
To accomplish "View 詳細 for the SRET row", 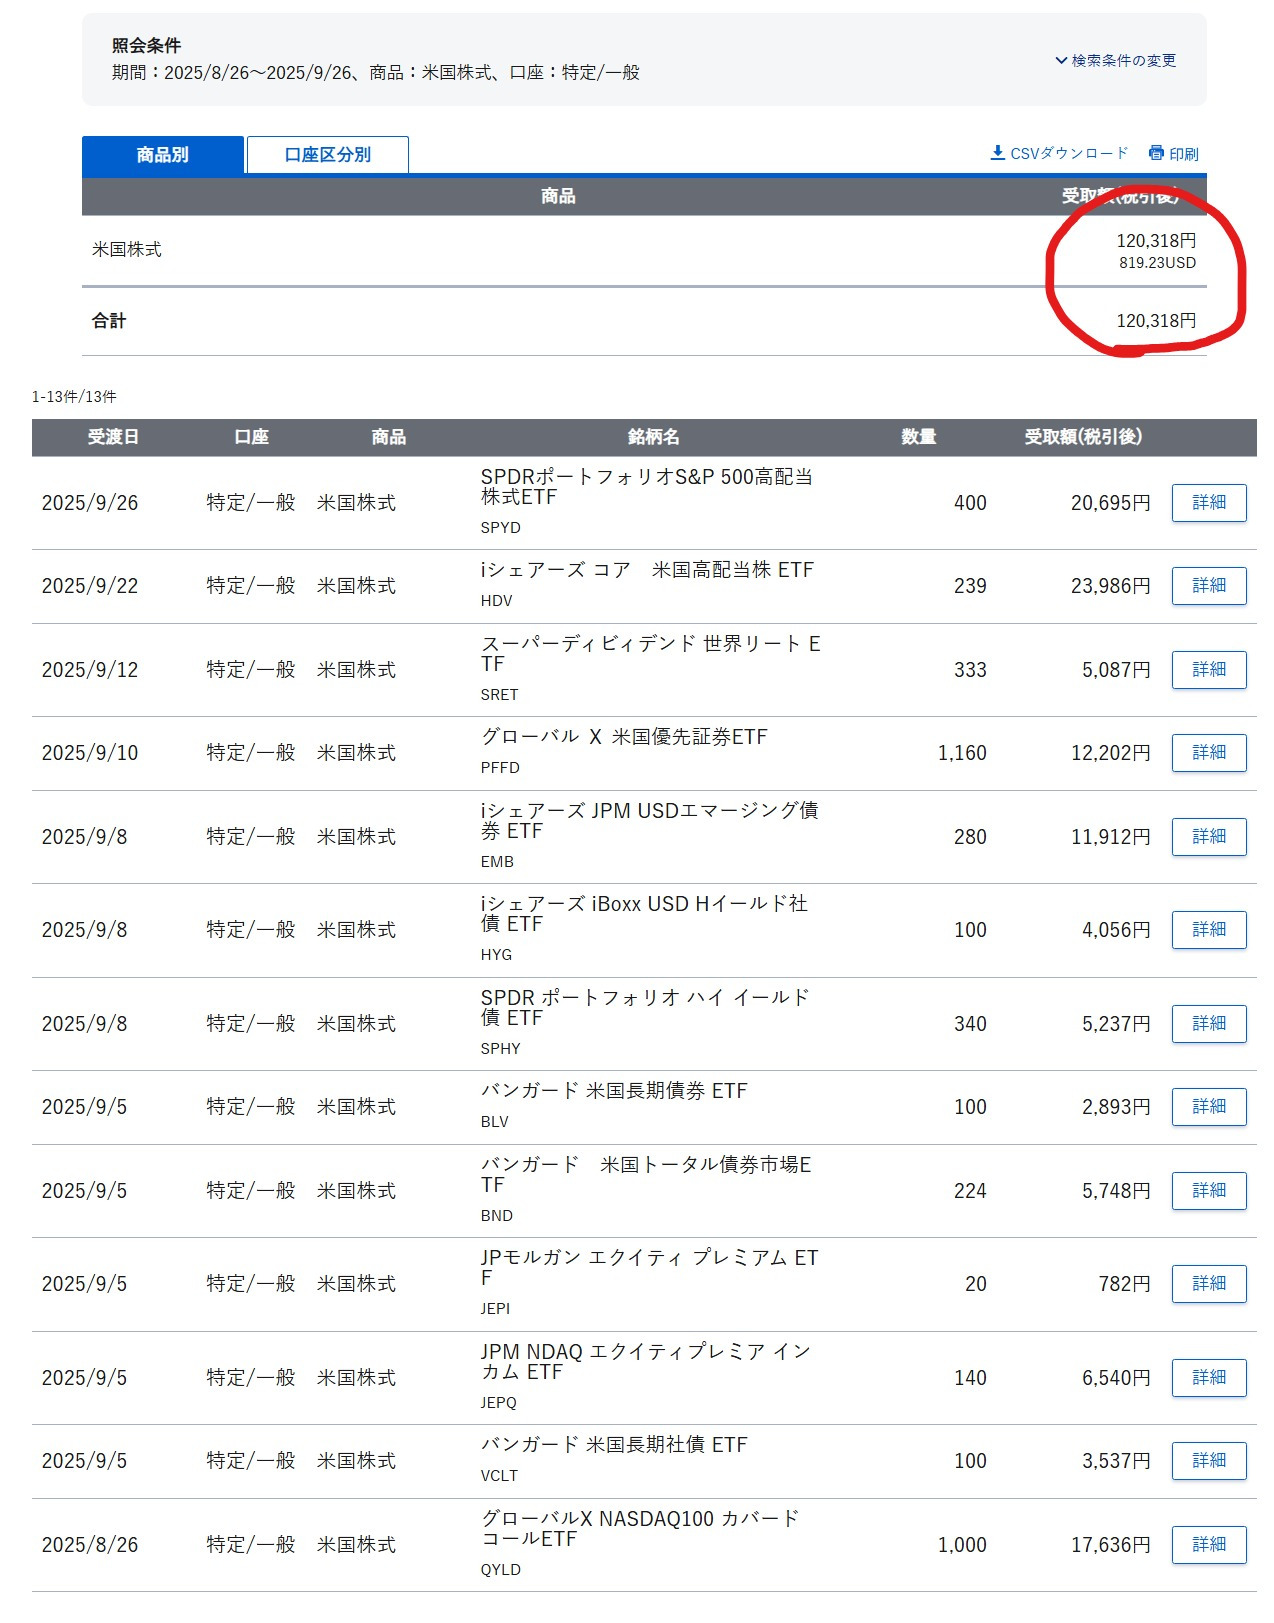I will click(x=1208, y=670).
